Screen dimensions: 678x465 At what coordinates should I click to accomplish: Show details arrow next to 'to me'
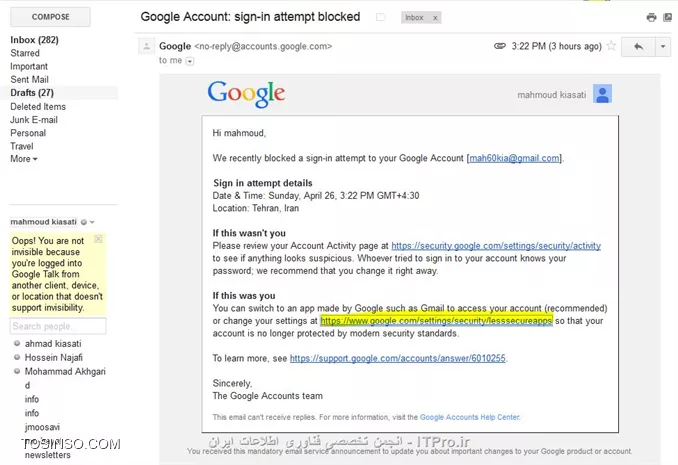pyautogui.click(x=189, y=61)
